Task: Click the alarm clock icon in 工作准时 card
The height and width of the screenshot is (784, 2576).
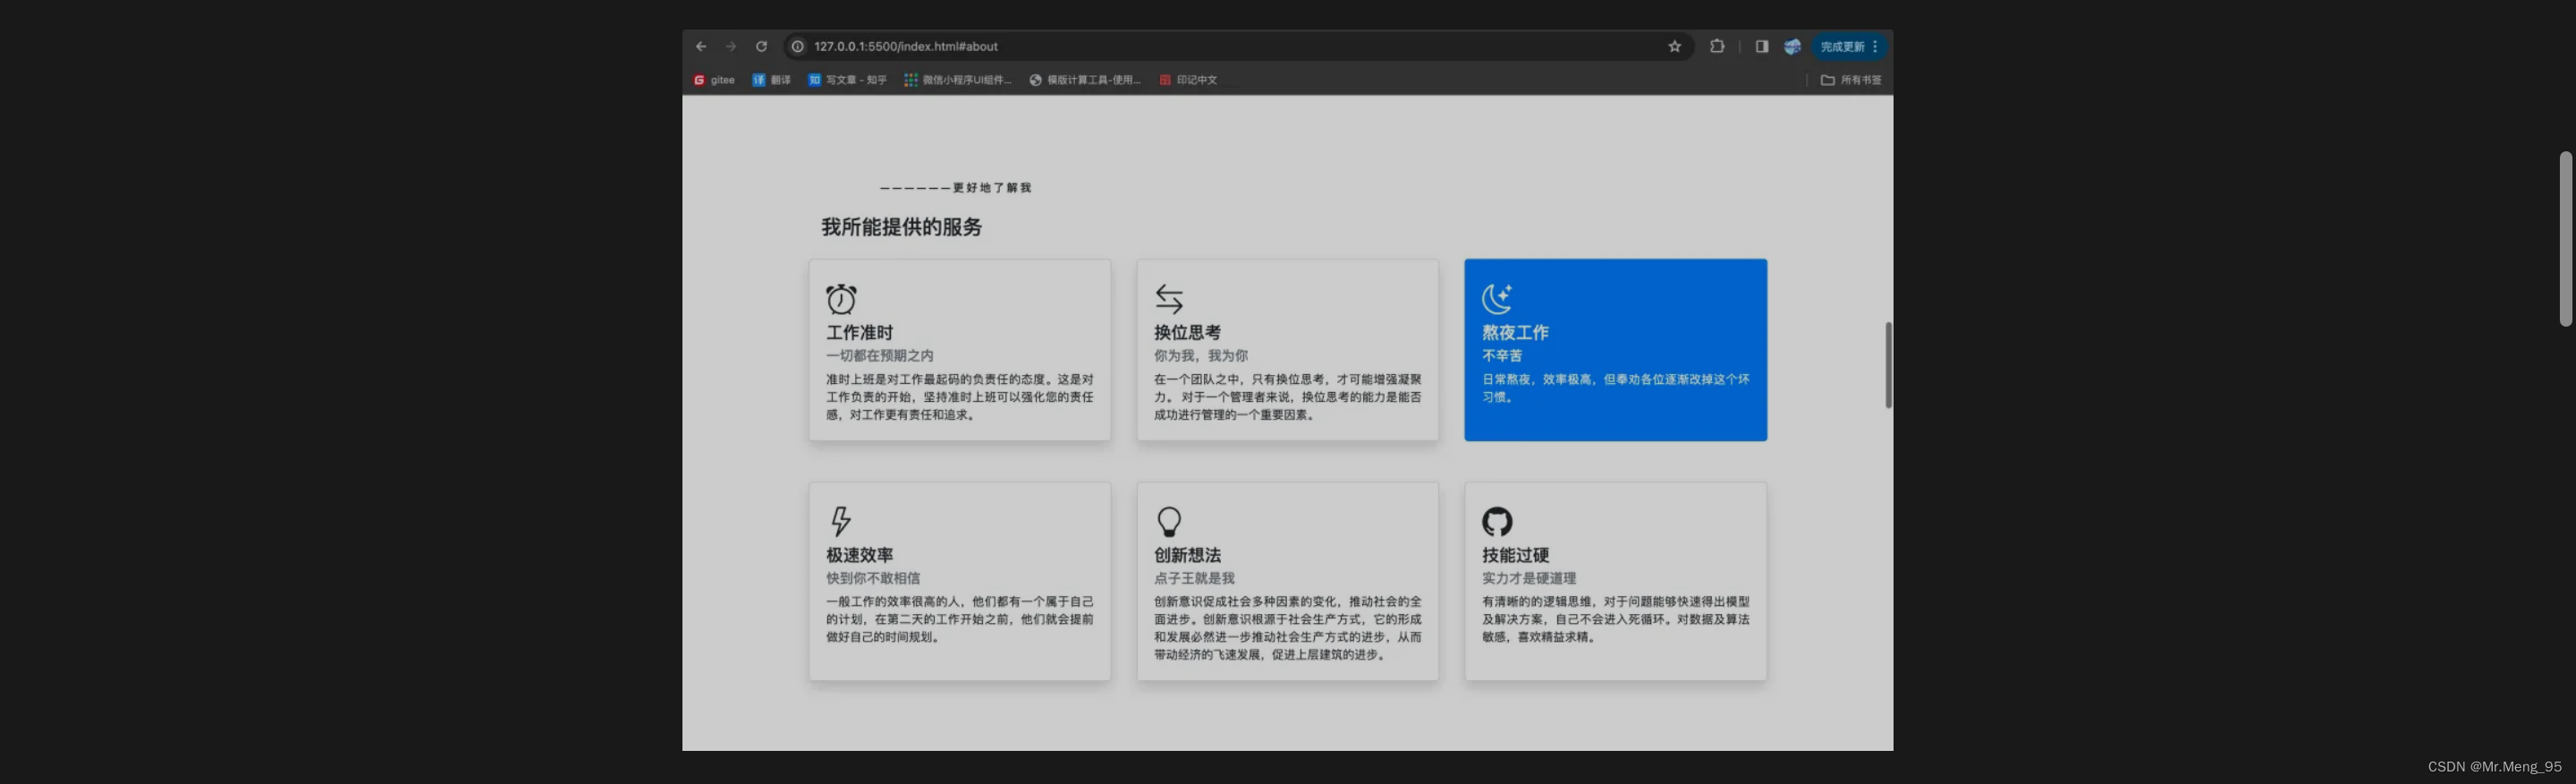Action: tap(841, 299)
